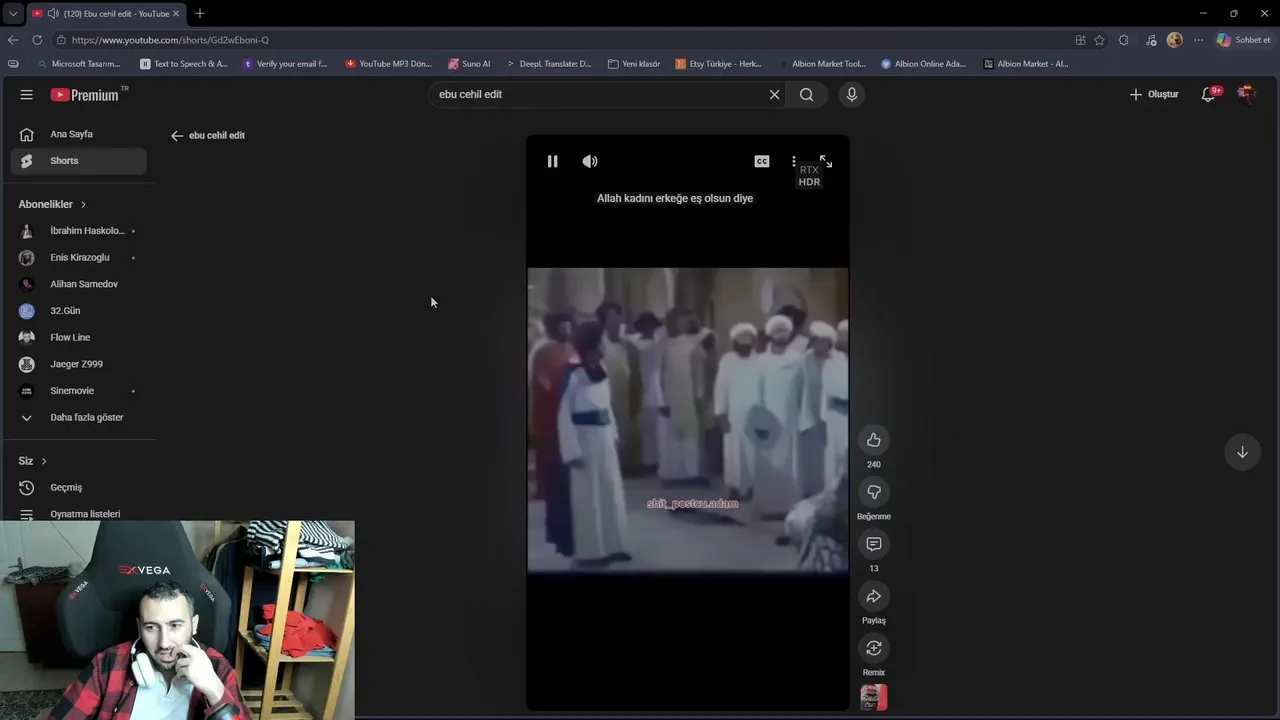Viewport: 1280px width, 720px height.
Task: Close the Ebu cehil edit tab
Action: [x=177, y=14]
